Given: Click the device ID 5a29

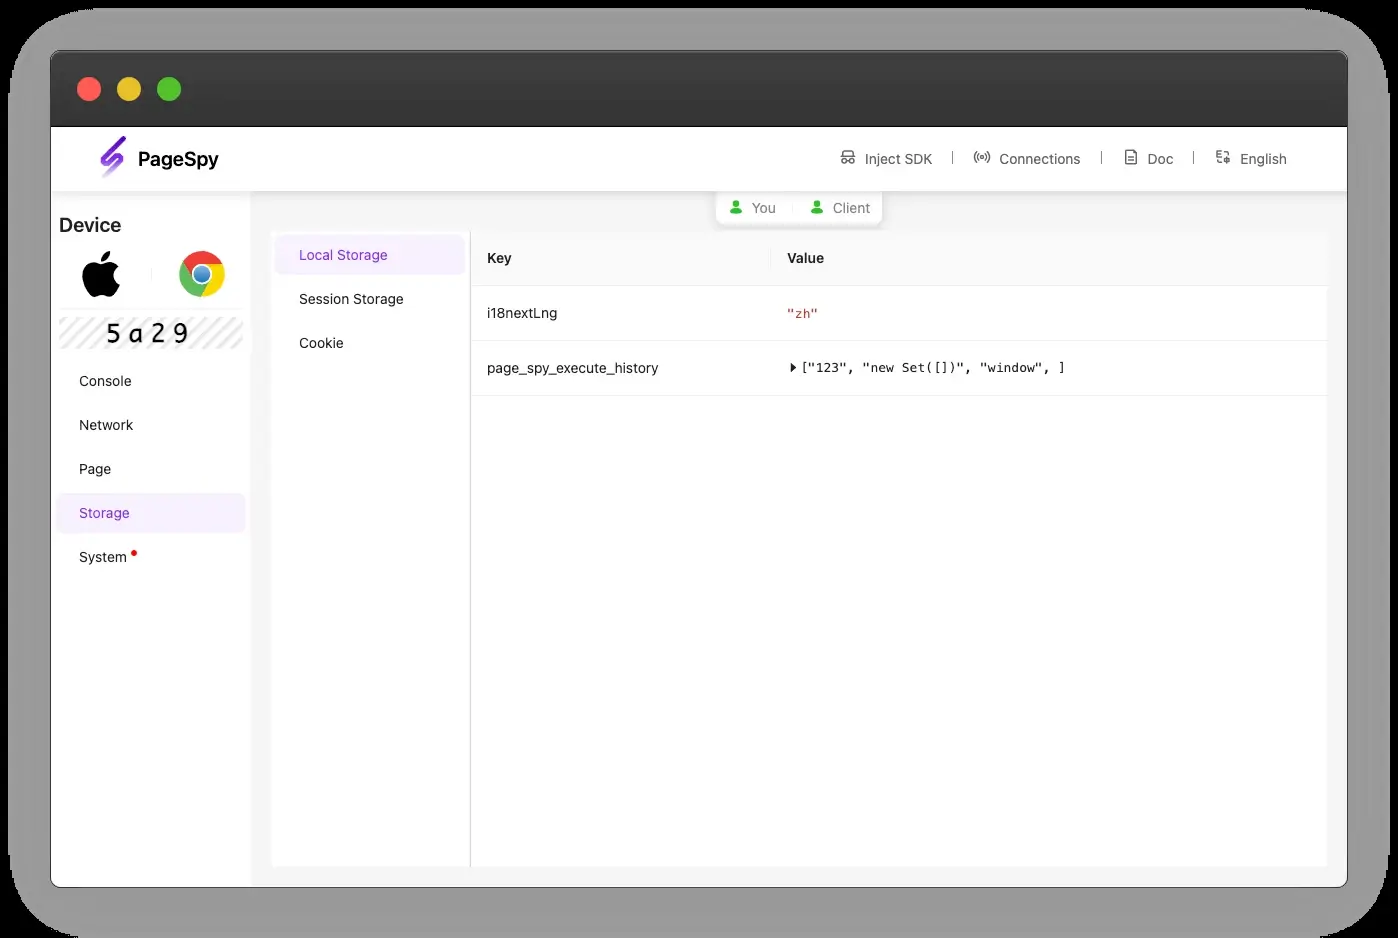Looking at the screenshot, I should pyautogui.click(x=148, y=333).
